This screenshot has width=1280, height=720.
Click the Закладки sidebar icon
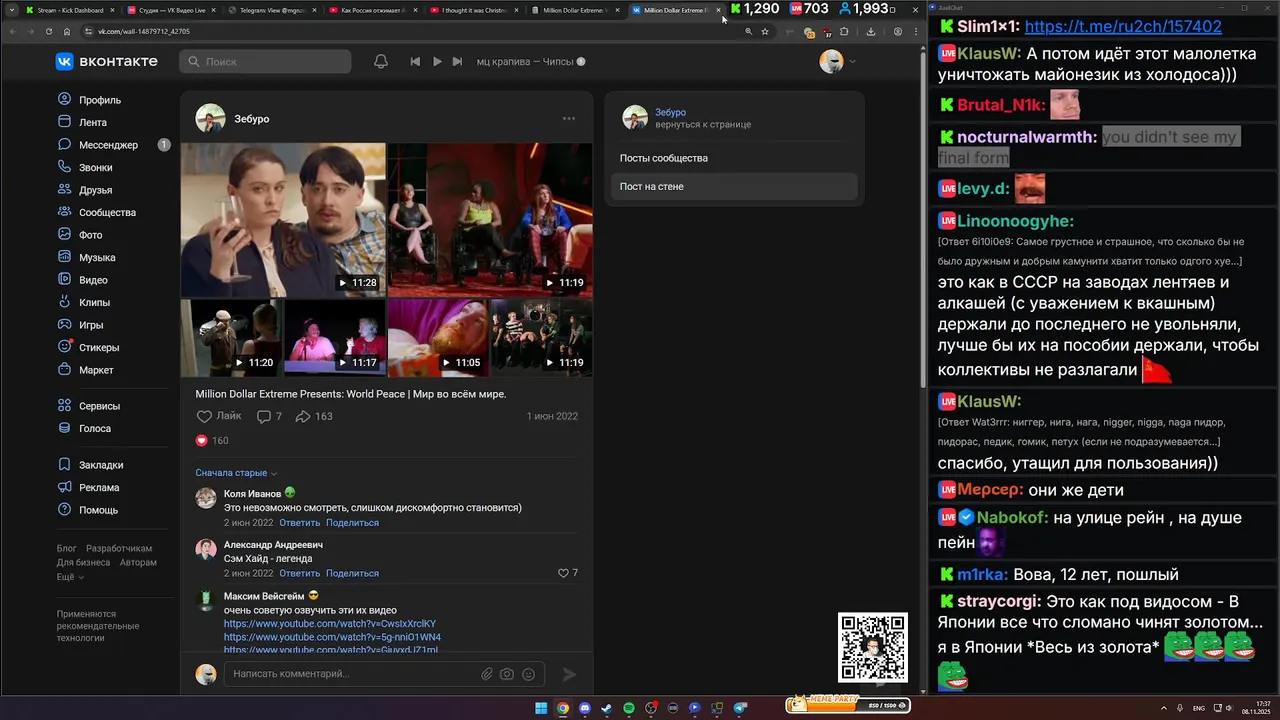(x=65, y=465)
